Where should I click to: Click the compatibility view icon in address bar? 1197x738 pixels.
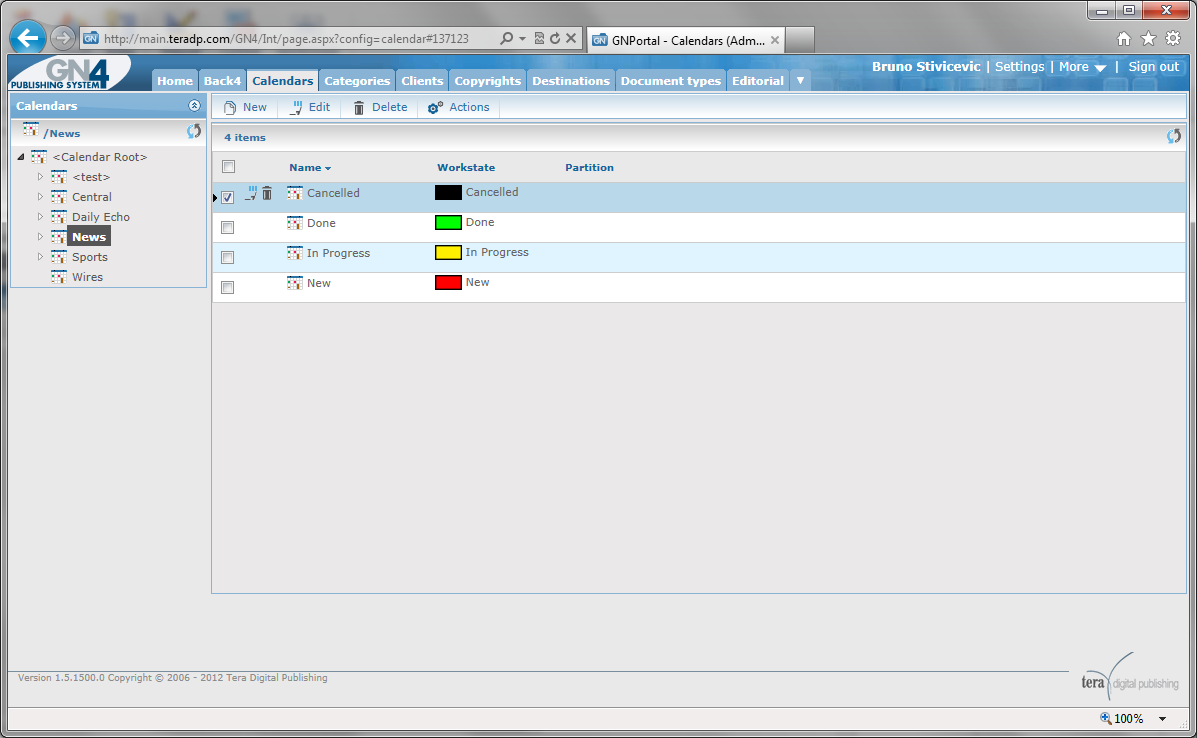[539, 38]
